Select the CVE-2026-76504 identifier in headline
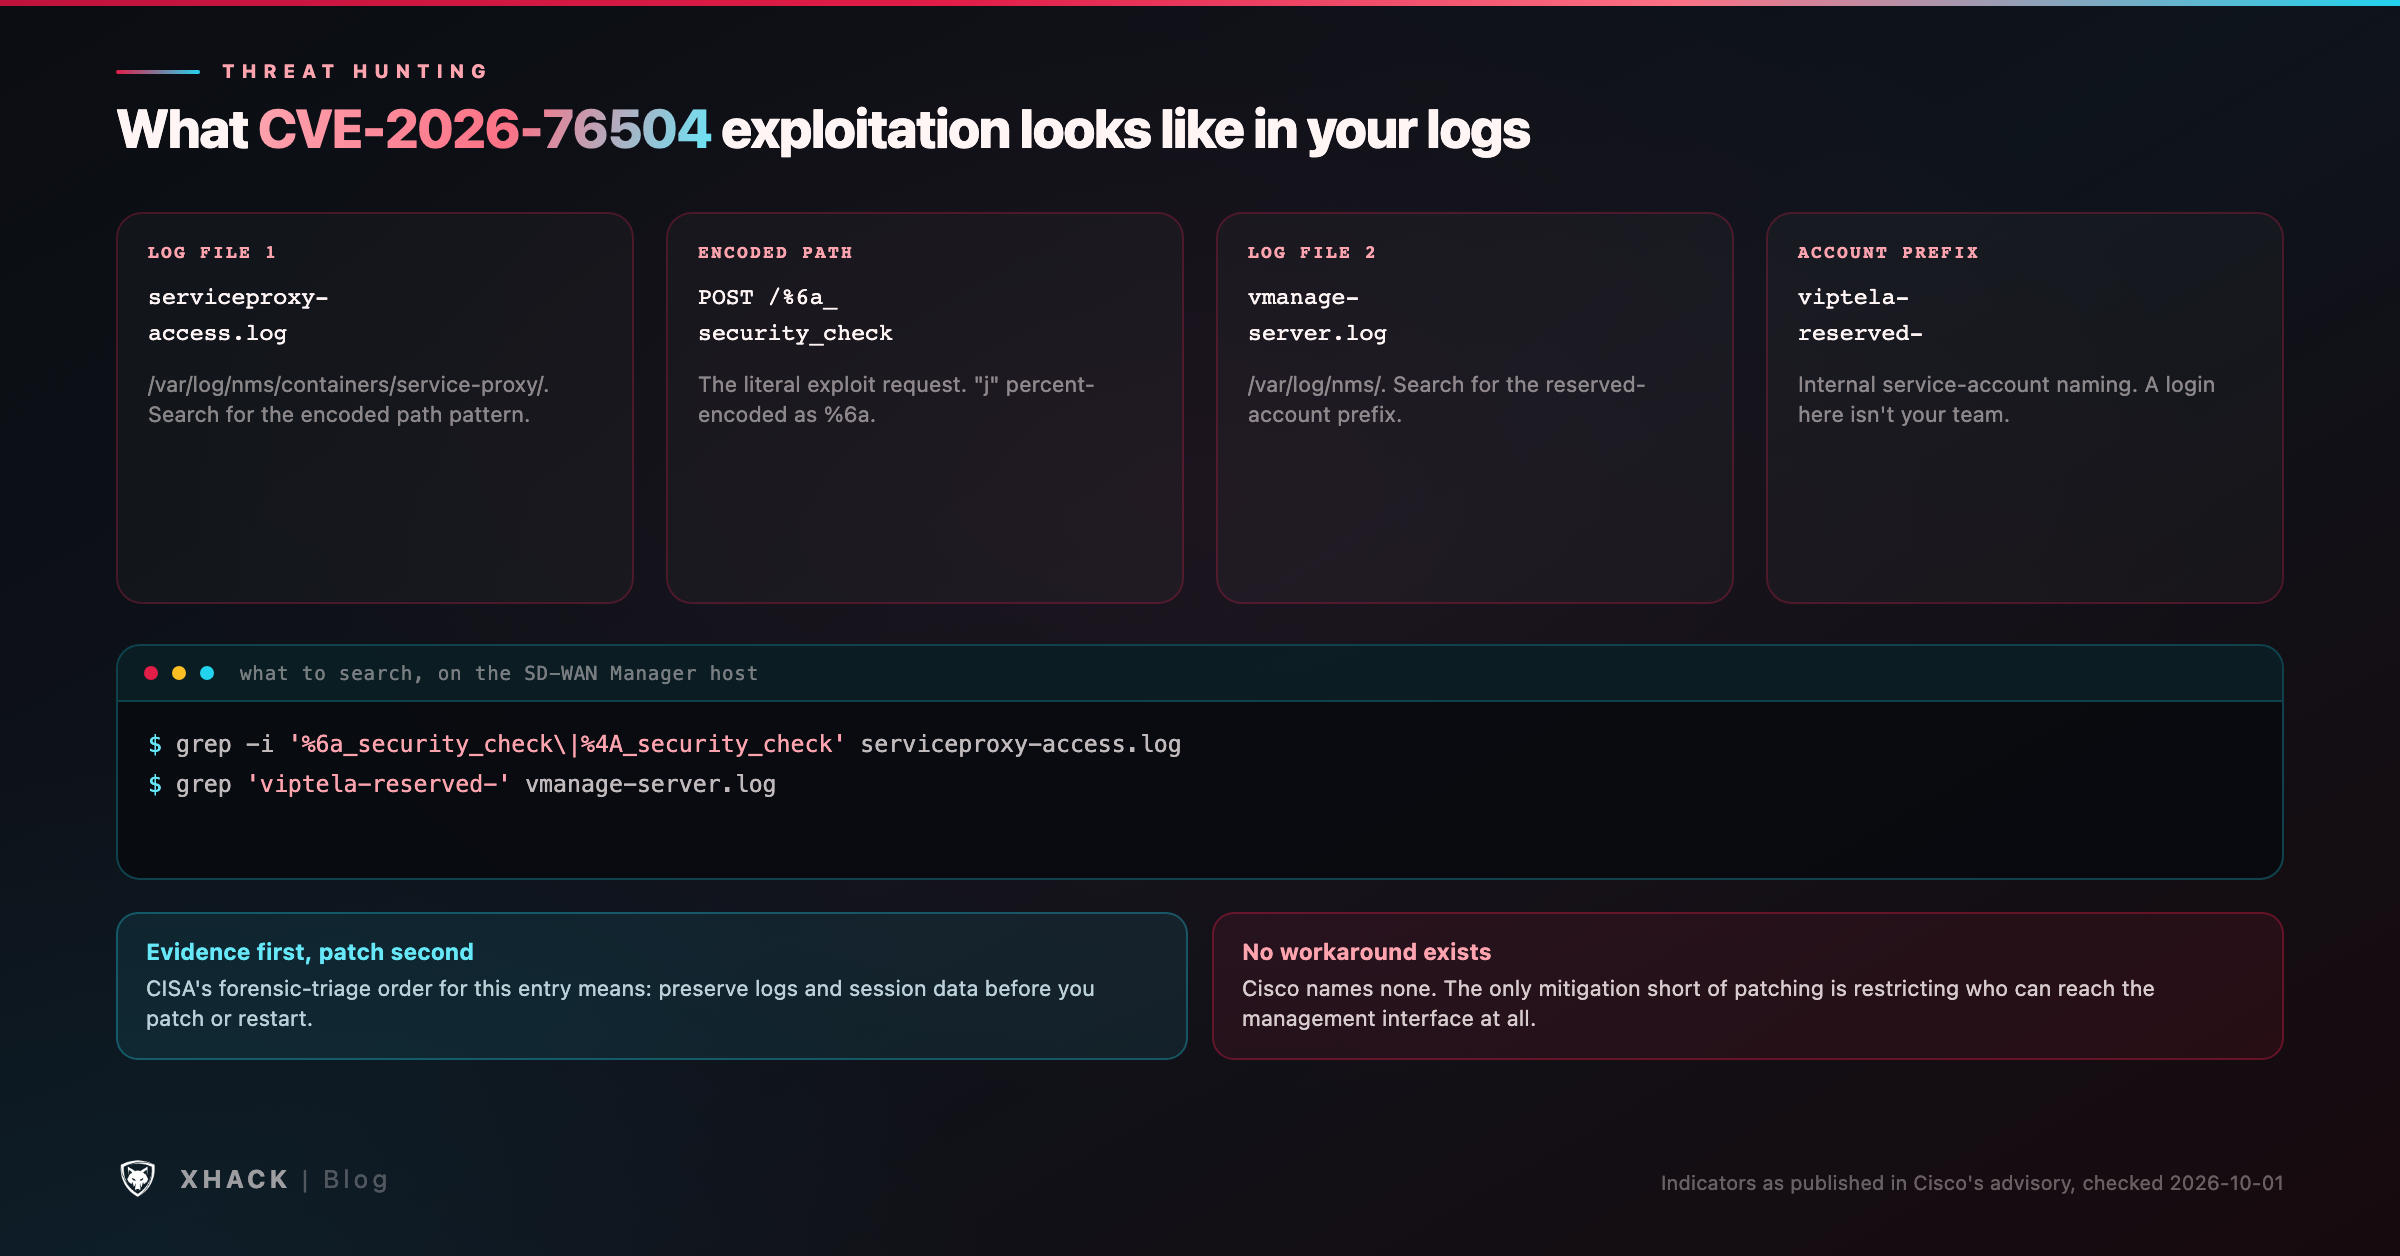 (x=485, y=130)
